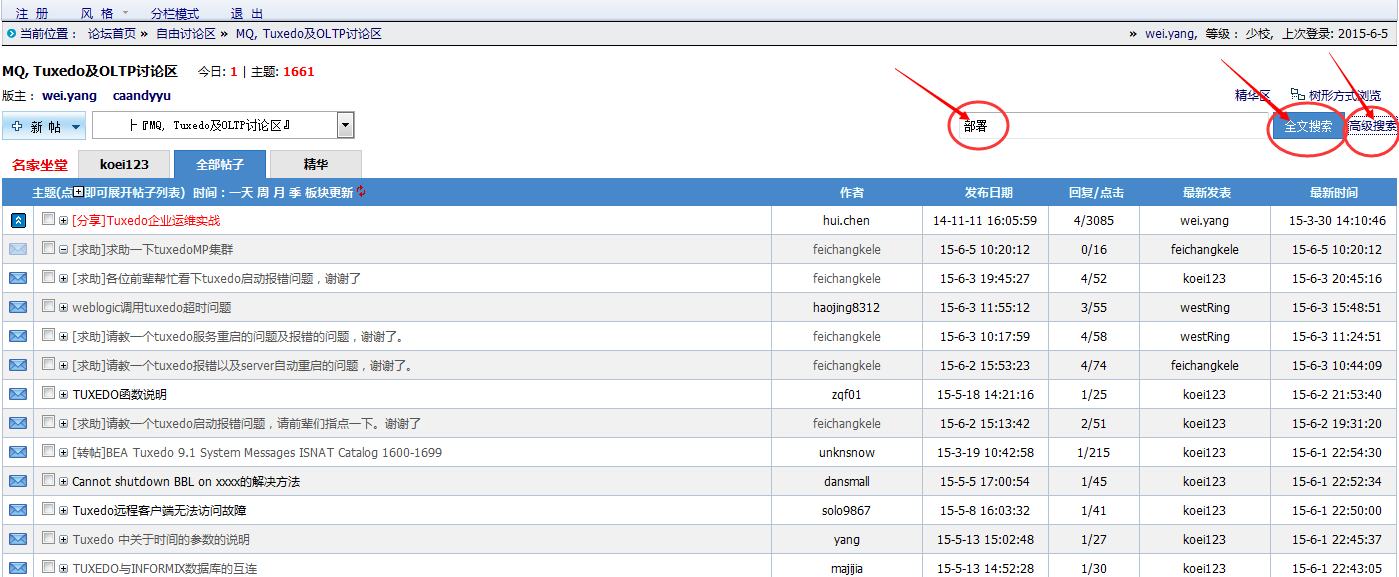Screen dimensions: 1399x577
Task: Click the envelope icon beside Tuxedo远程客户端无法访问故障
Action: (18, 510)
